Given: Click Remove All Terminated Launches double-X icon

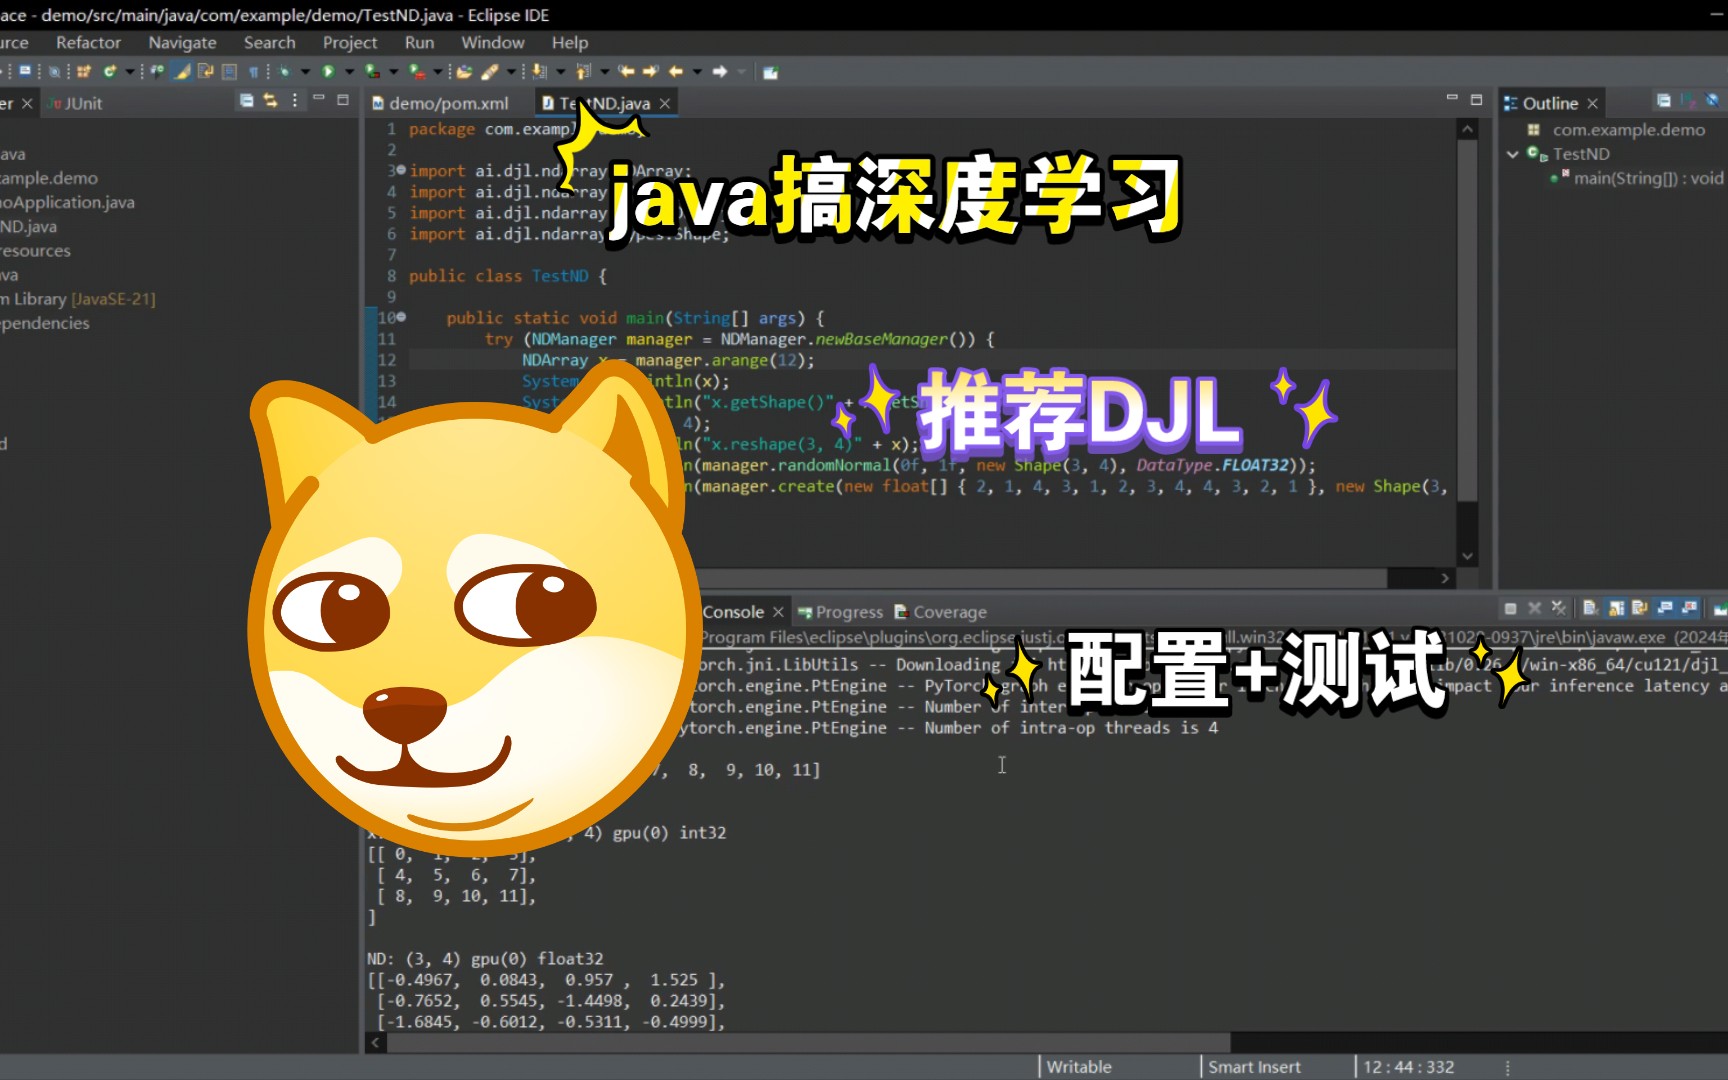Looking at the screenshot, I should [1559, 608].
